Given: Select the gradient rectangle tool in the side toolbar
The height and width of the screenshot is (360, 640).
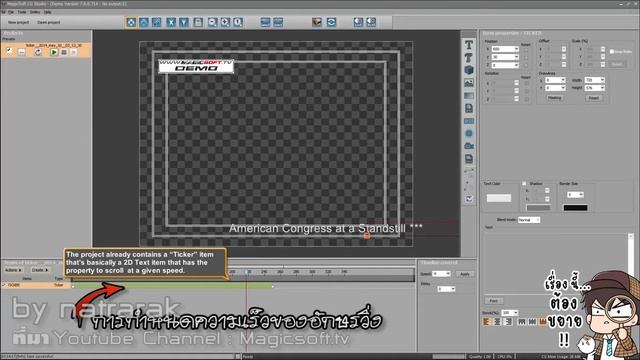Looking at the screenshot, I should click(469, 96).
